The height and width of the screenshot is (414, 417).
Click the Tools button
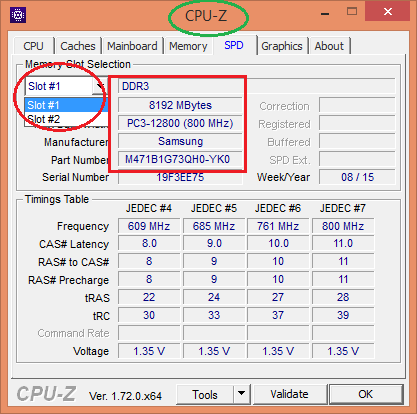coord(205,395)
